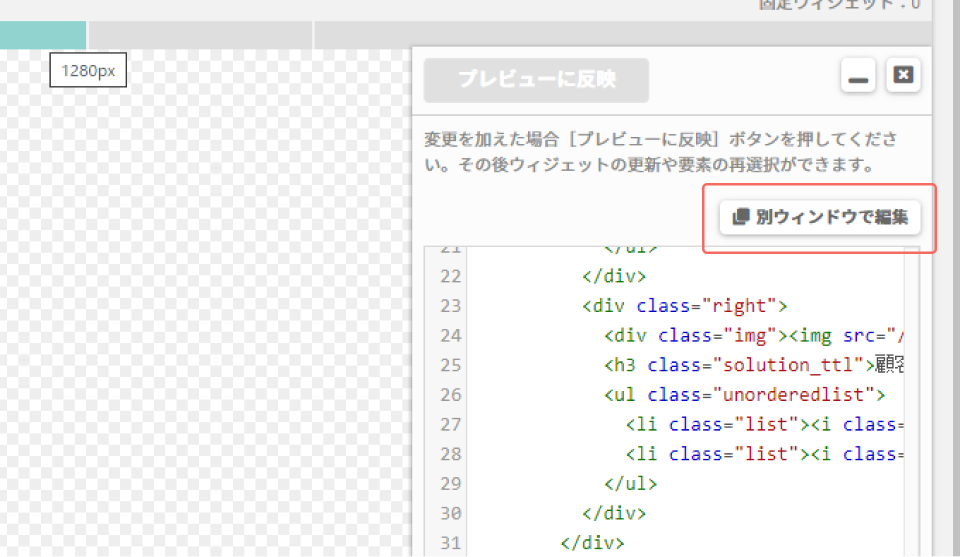This screenshot has height=557, width=960.
Task: Click the プレビューに反映 button
Action: pos(536,80)
